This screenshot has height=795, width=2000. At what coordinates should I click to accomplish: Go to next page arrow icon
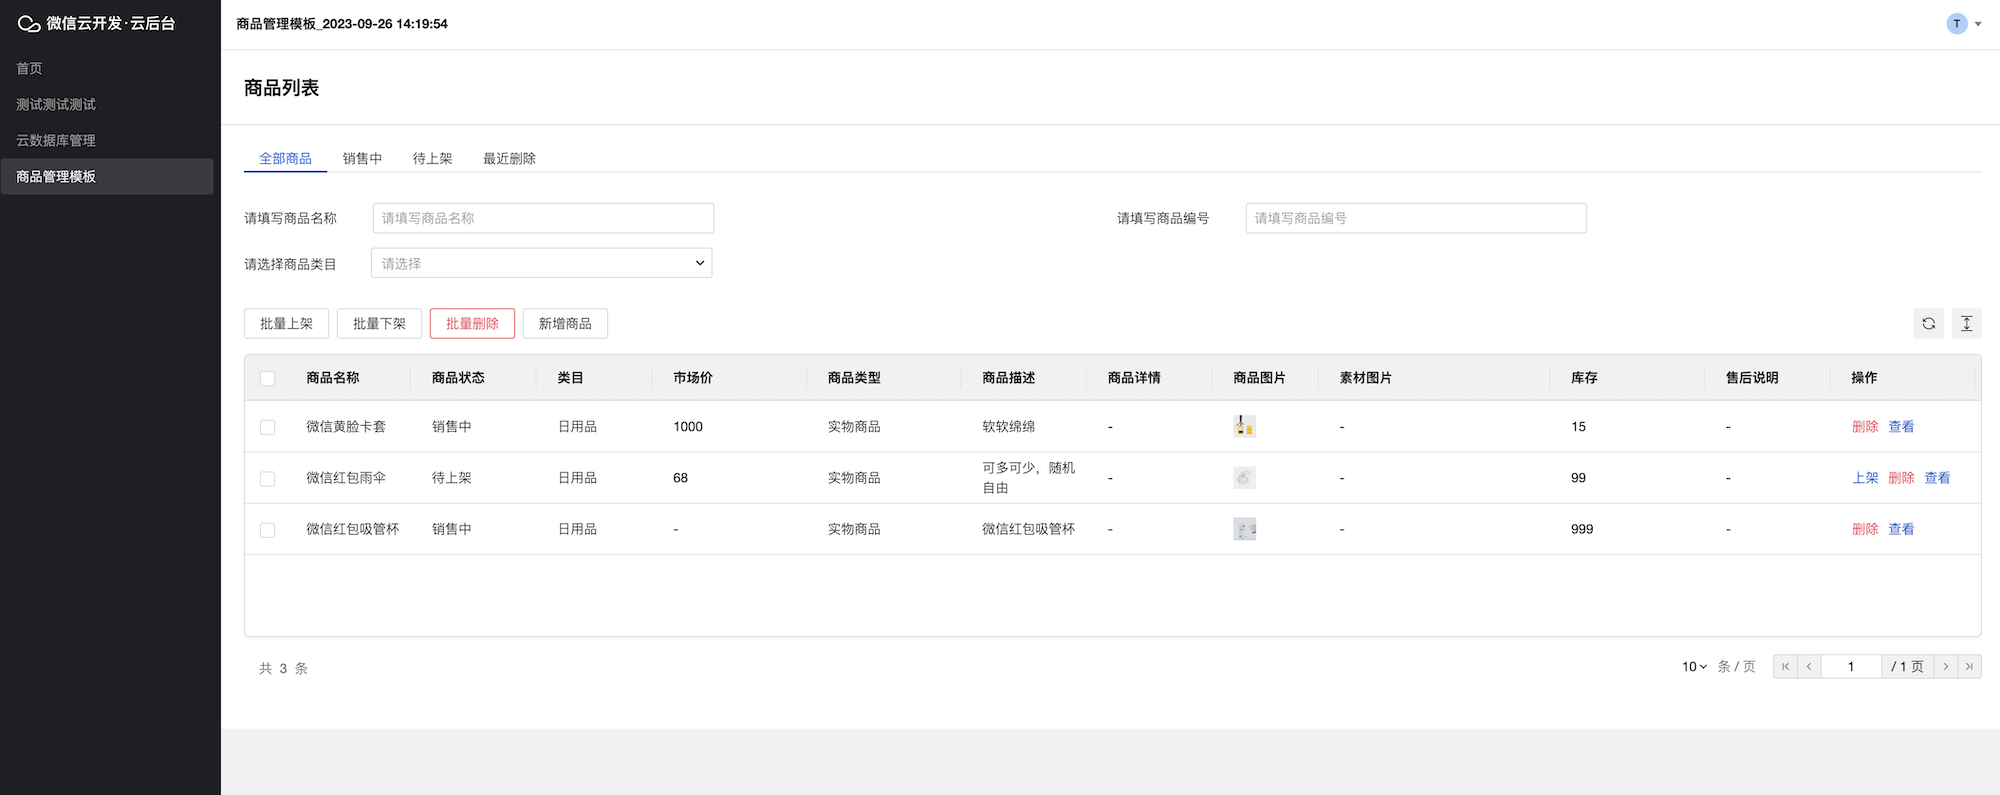tap(1945, 667)
